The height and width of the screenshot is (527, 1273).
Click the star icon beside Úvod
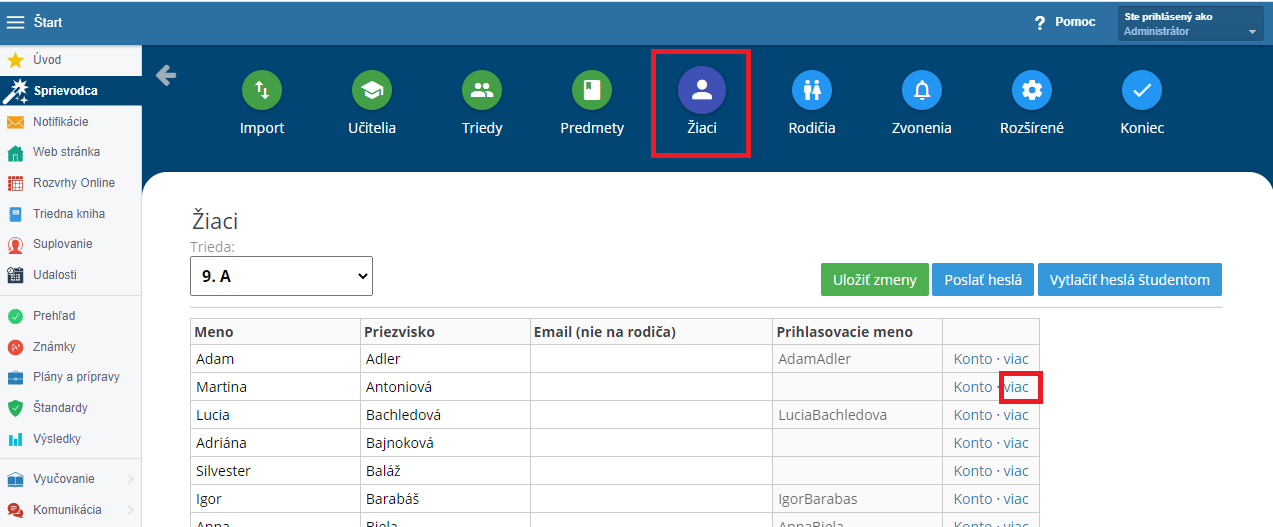[15, 60]
